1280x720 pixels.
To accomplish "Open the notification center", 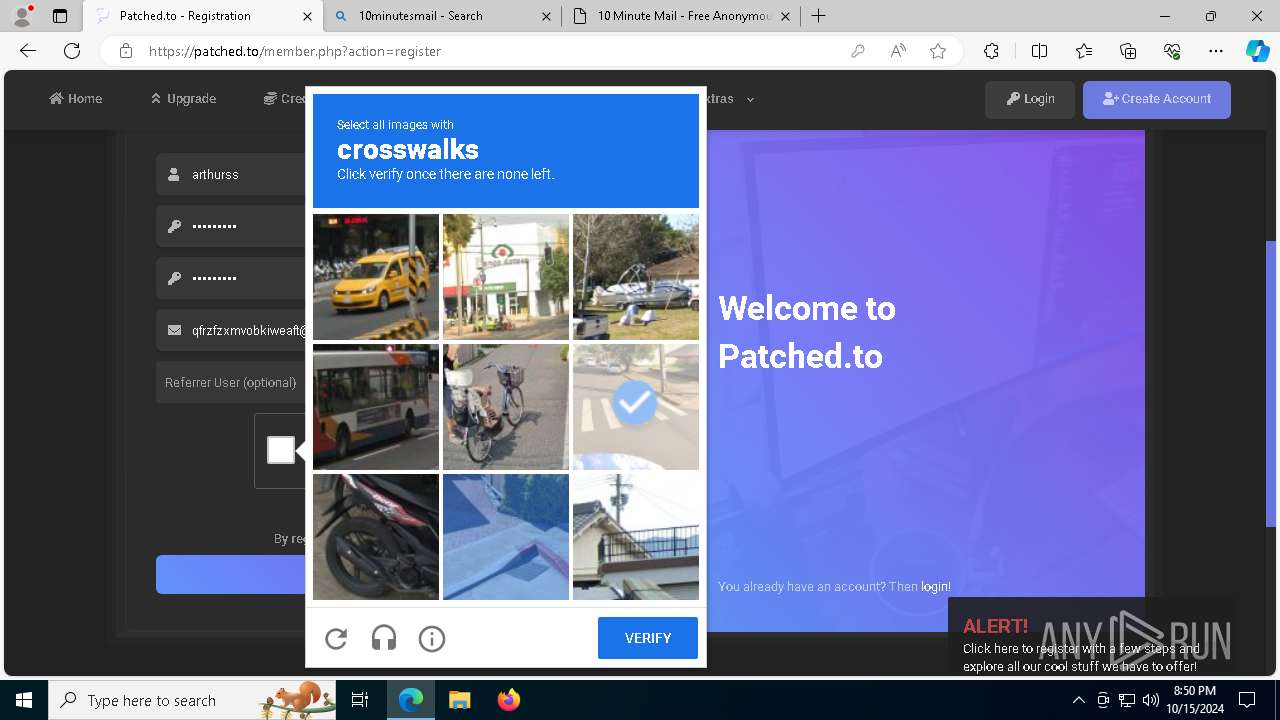I will (x=1247, y=700).
